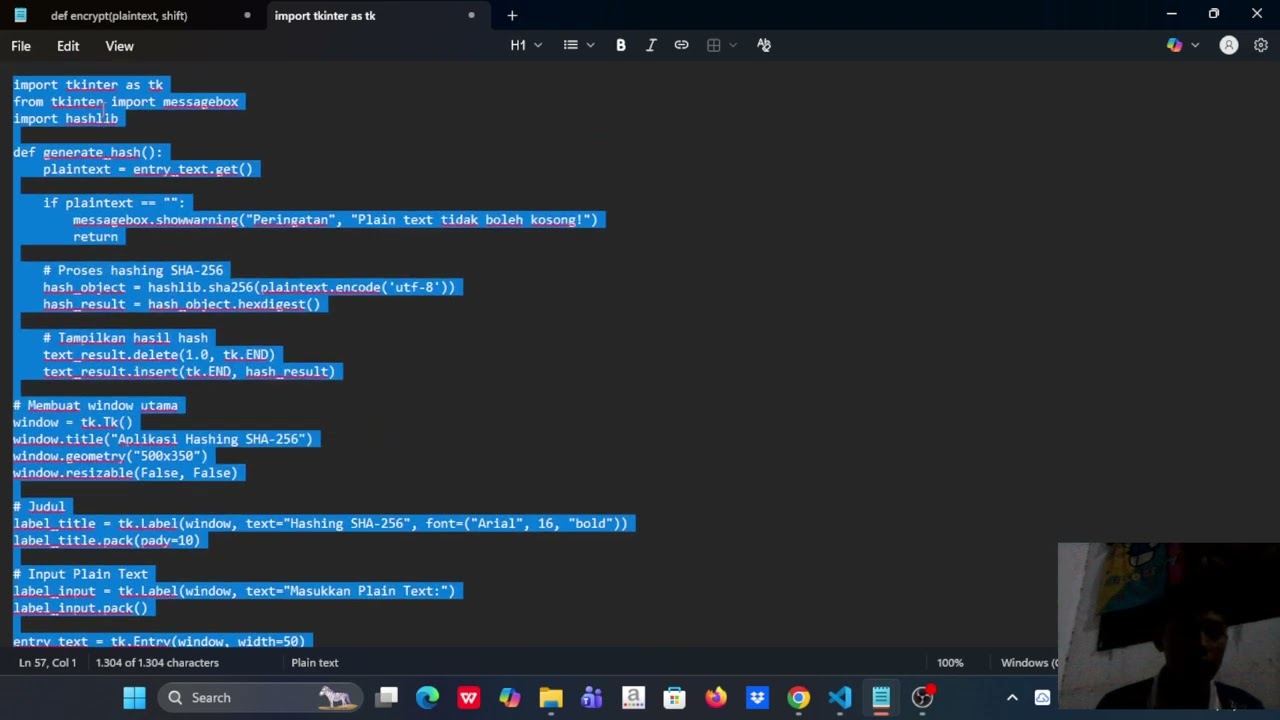Toggle bold formatting in Notepad toolbar
The width and height of the screenshot is (1280, 720).
621,45
